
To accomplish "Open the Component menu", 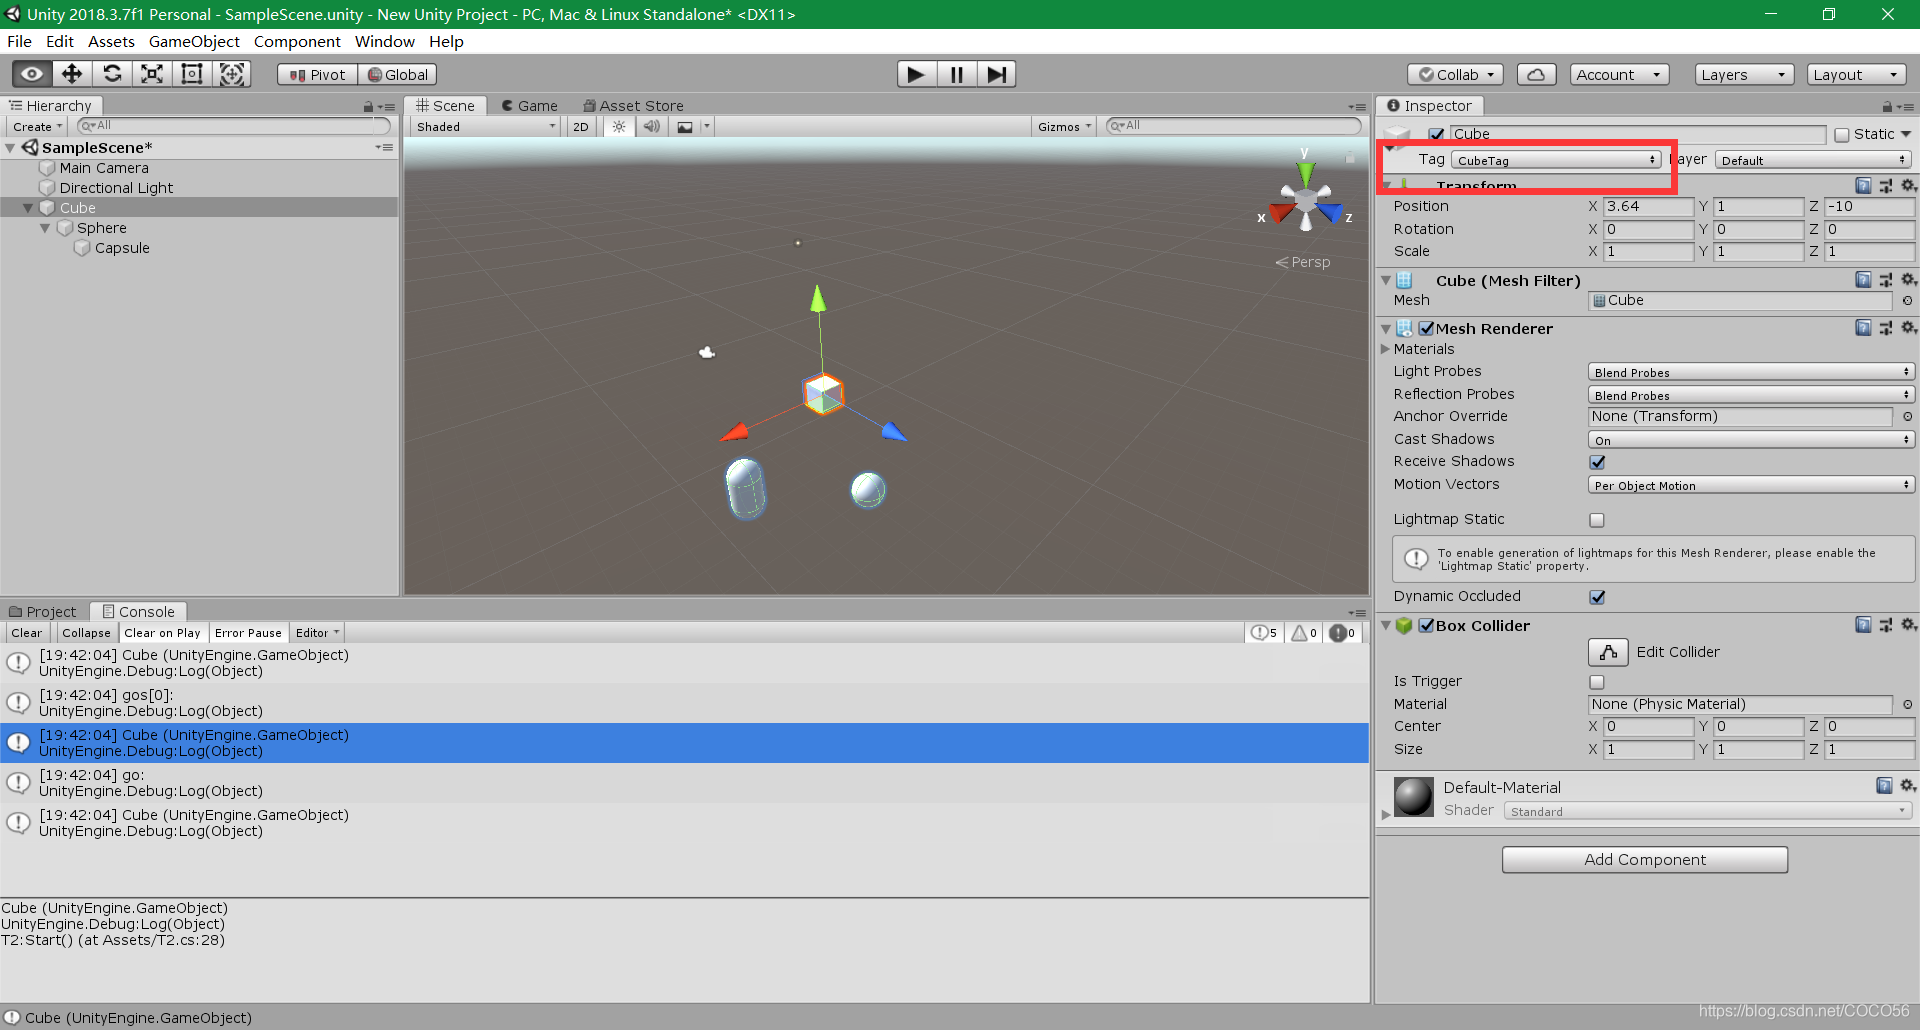I will (x=297, y=42).
